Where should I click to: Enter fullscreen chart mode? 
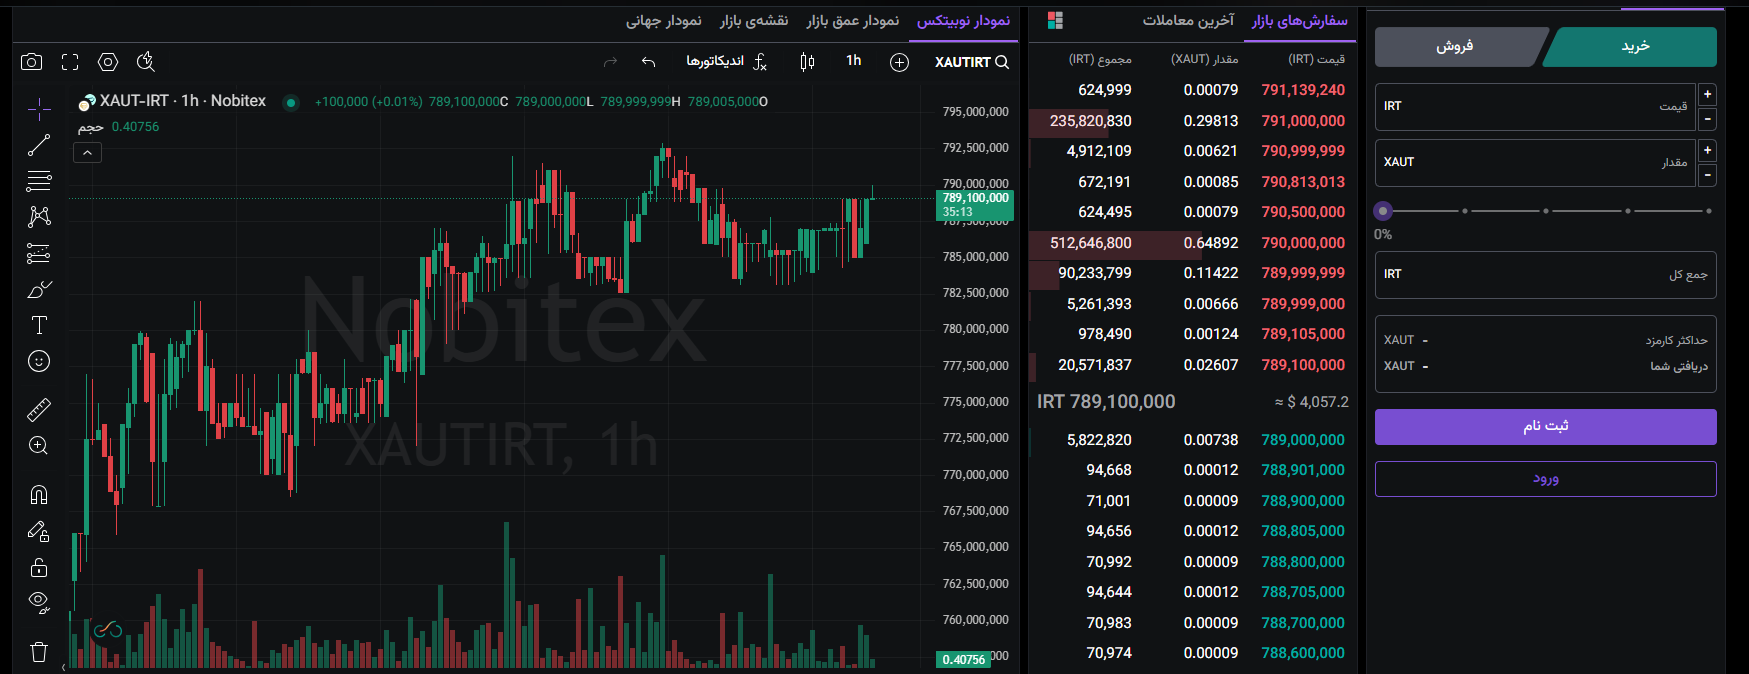tap(70, 62)
